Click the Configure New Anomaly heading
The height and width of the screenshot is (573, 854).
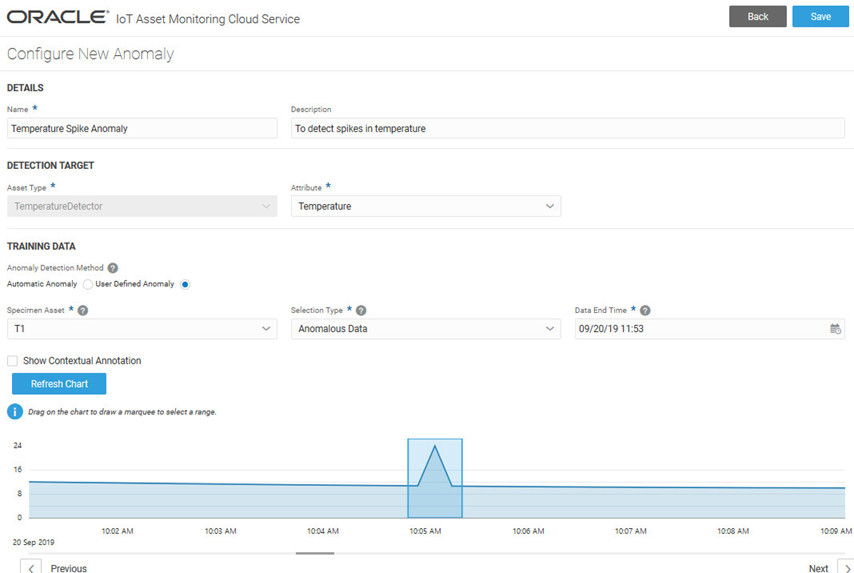tap(90, 54)
